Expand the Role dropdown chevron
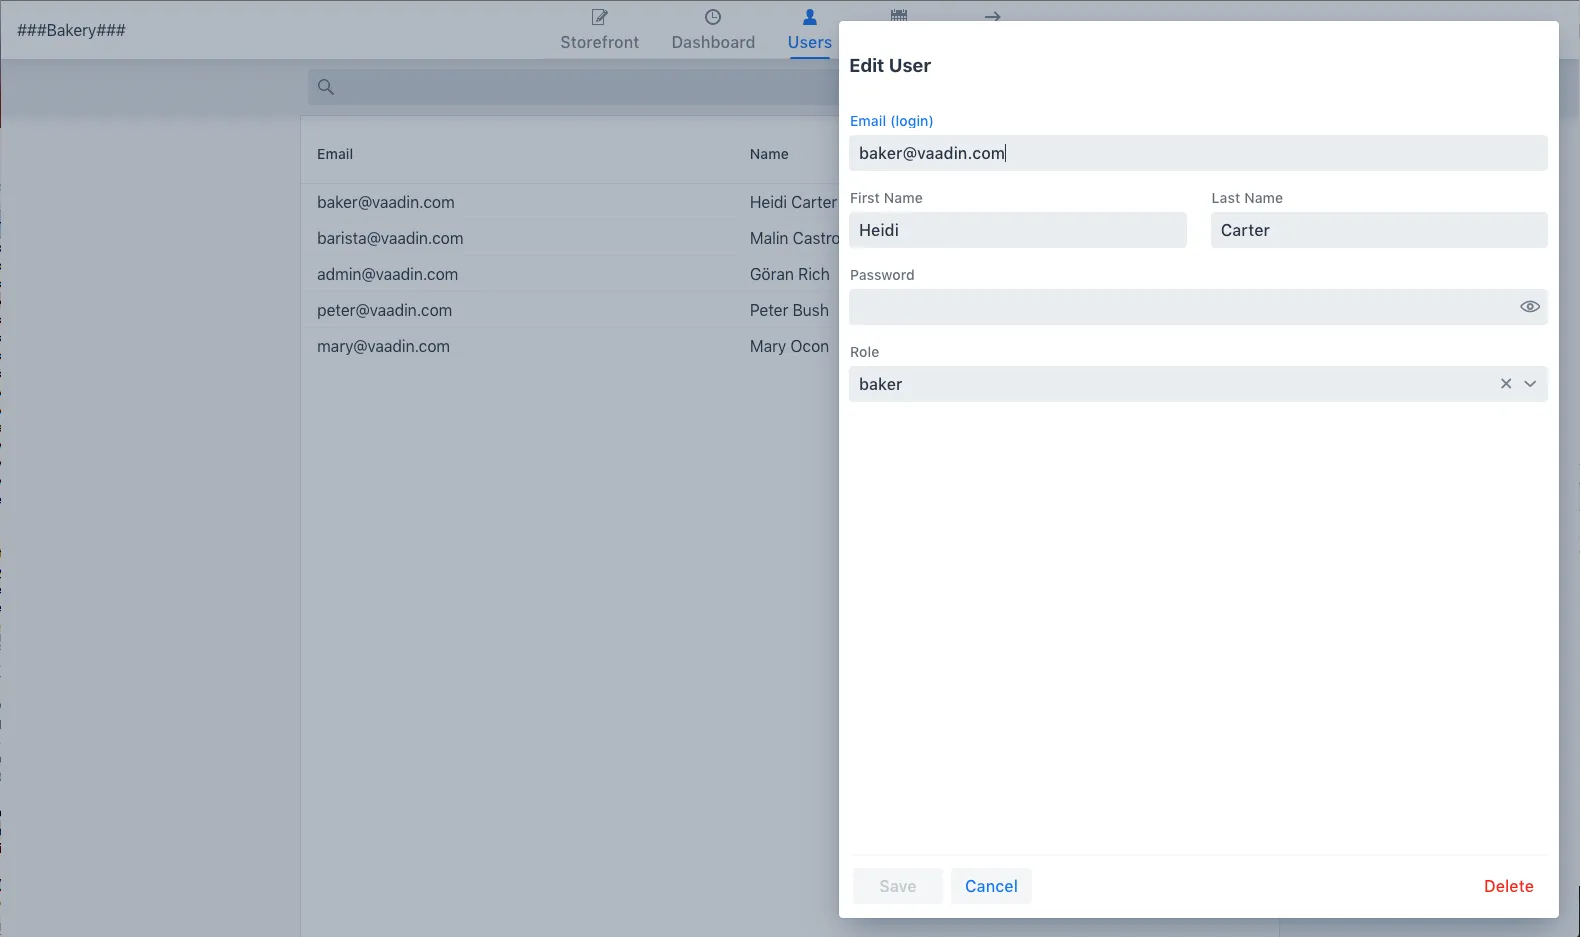Viewport: 1580px width, 937px height. 1530,384
